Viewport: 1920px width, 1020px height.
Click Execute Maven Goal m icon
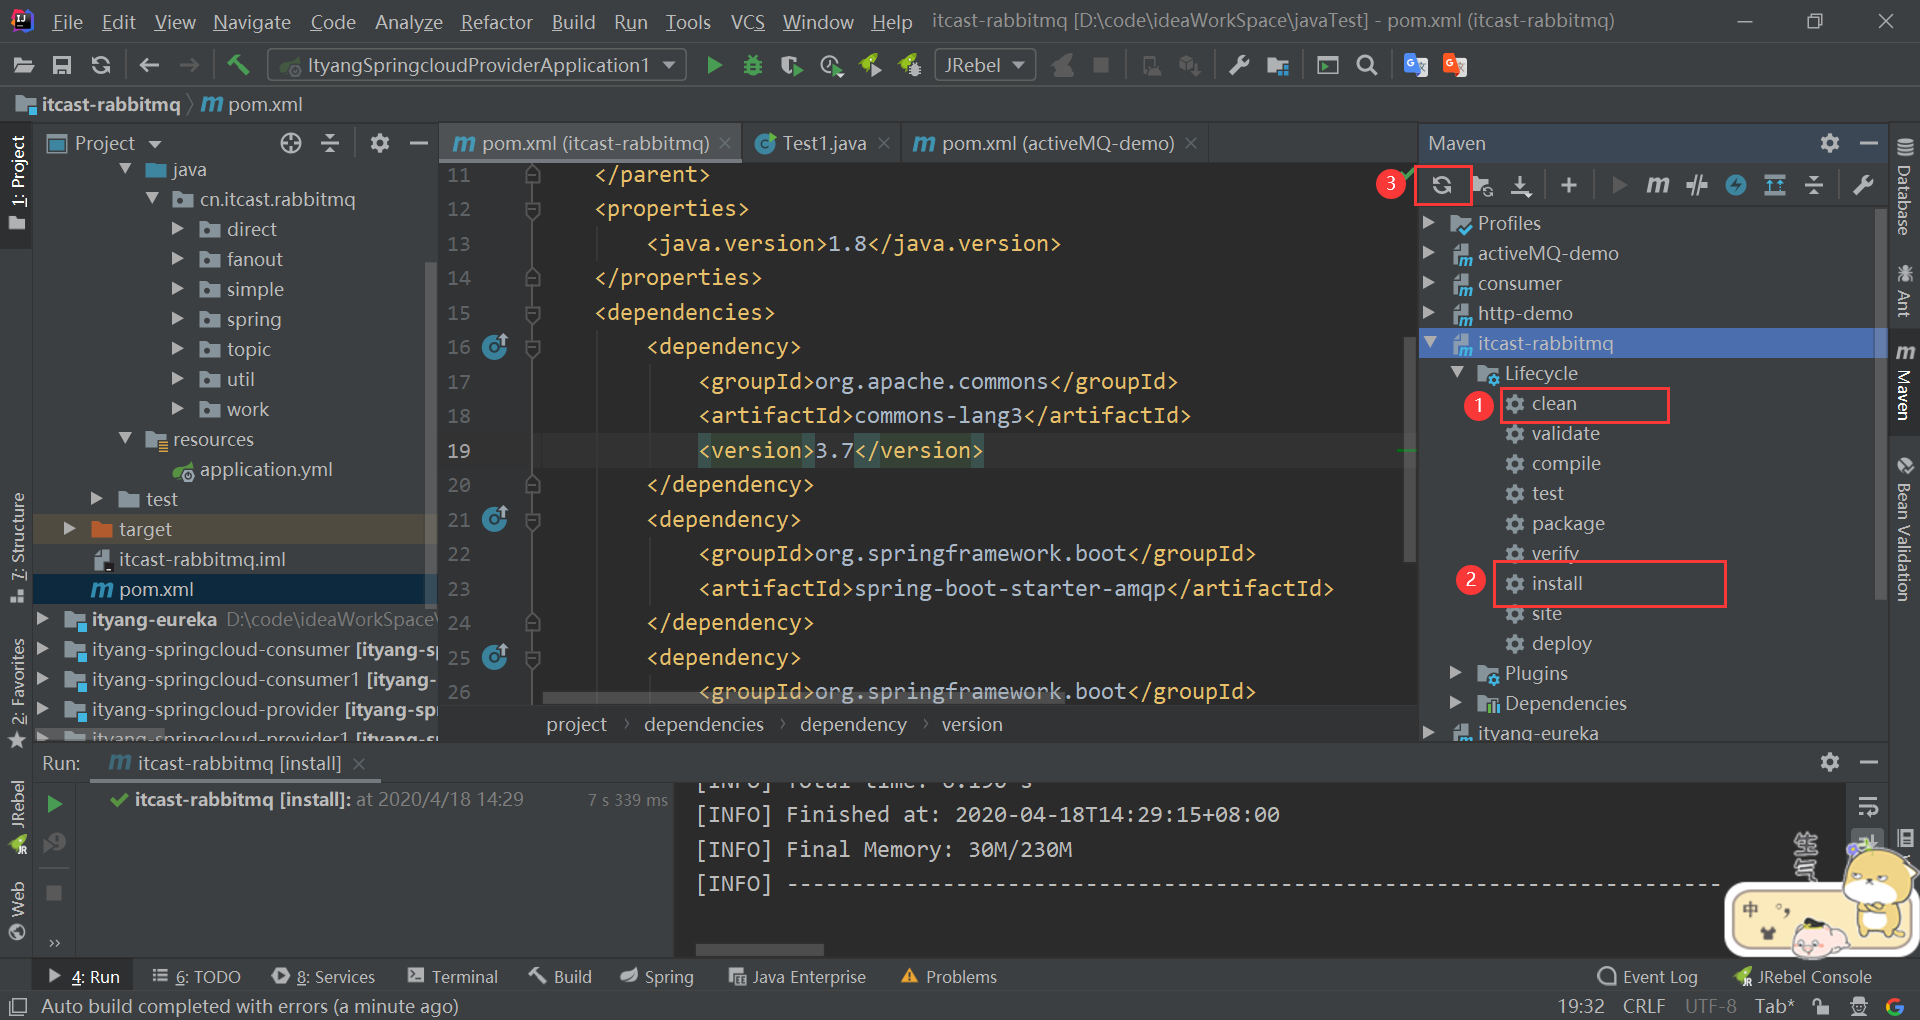coord(1657,185)
